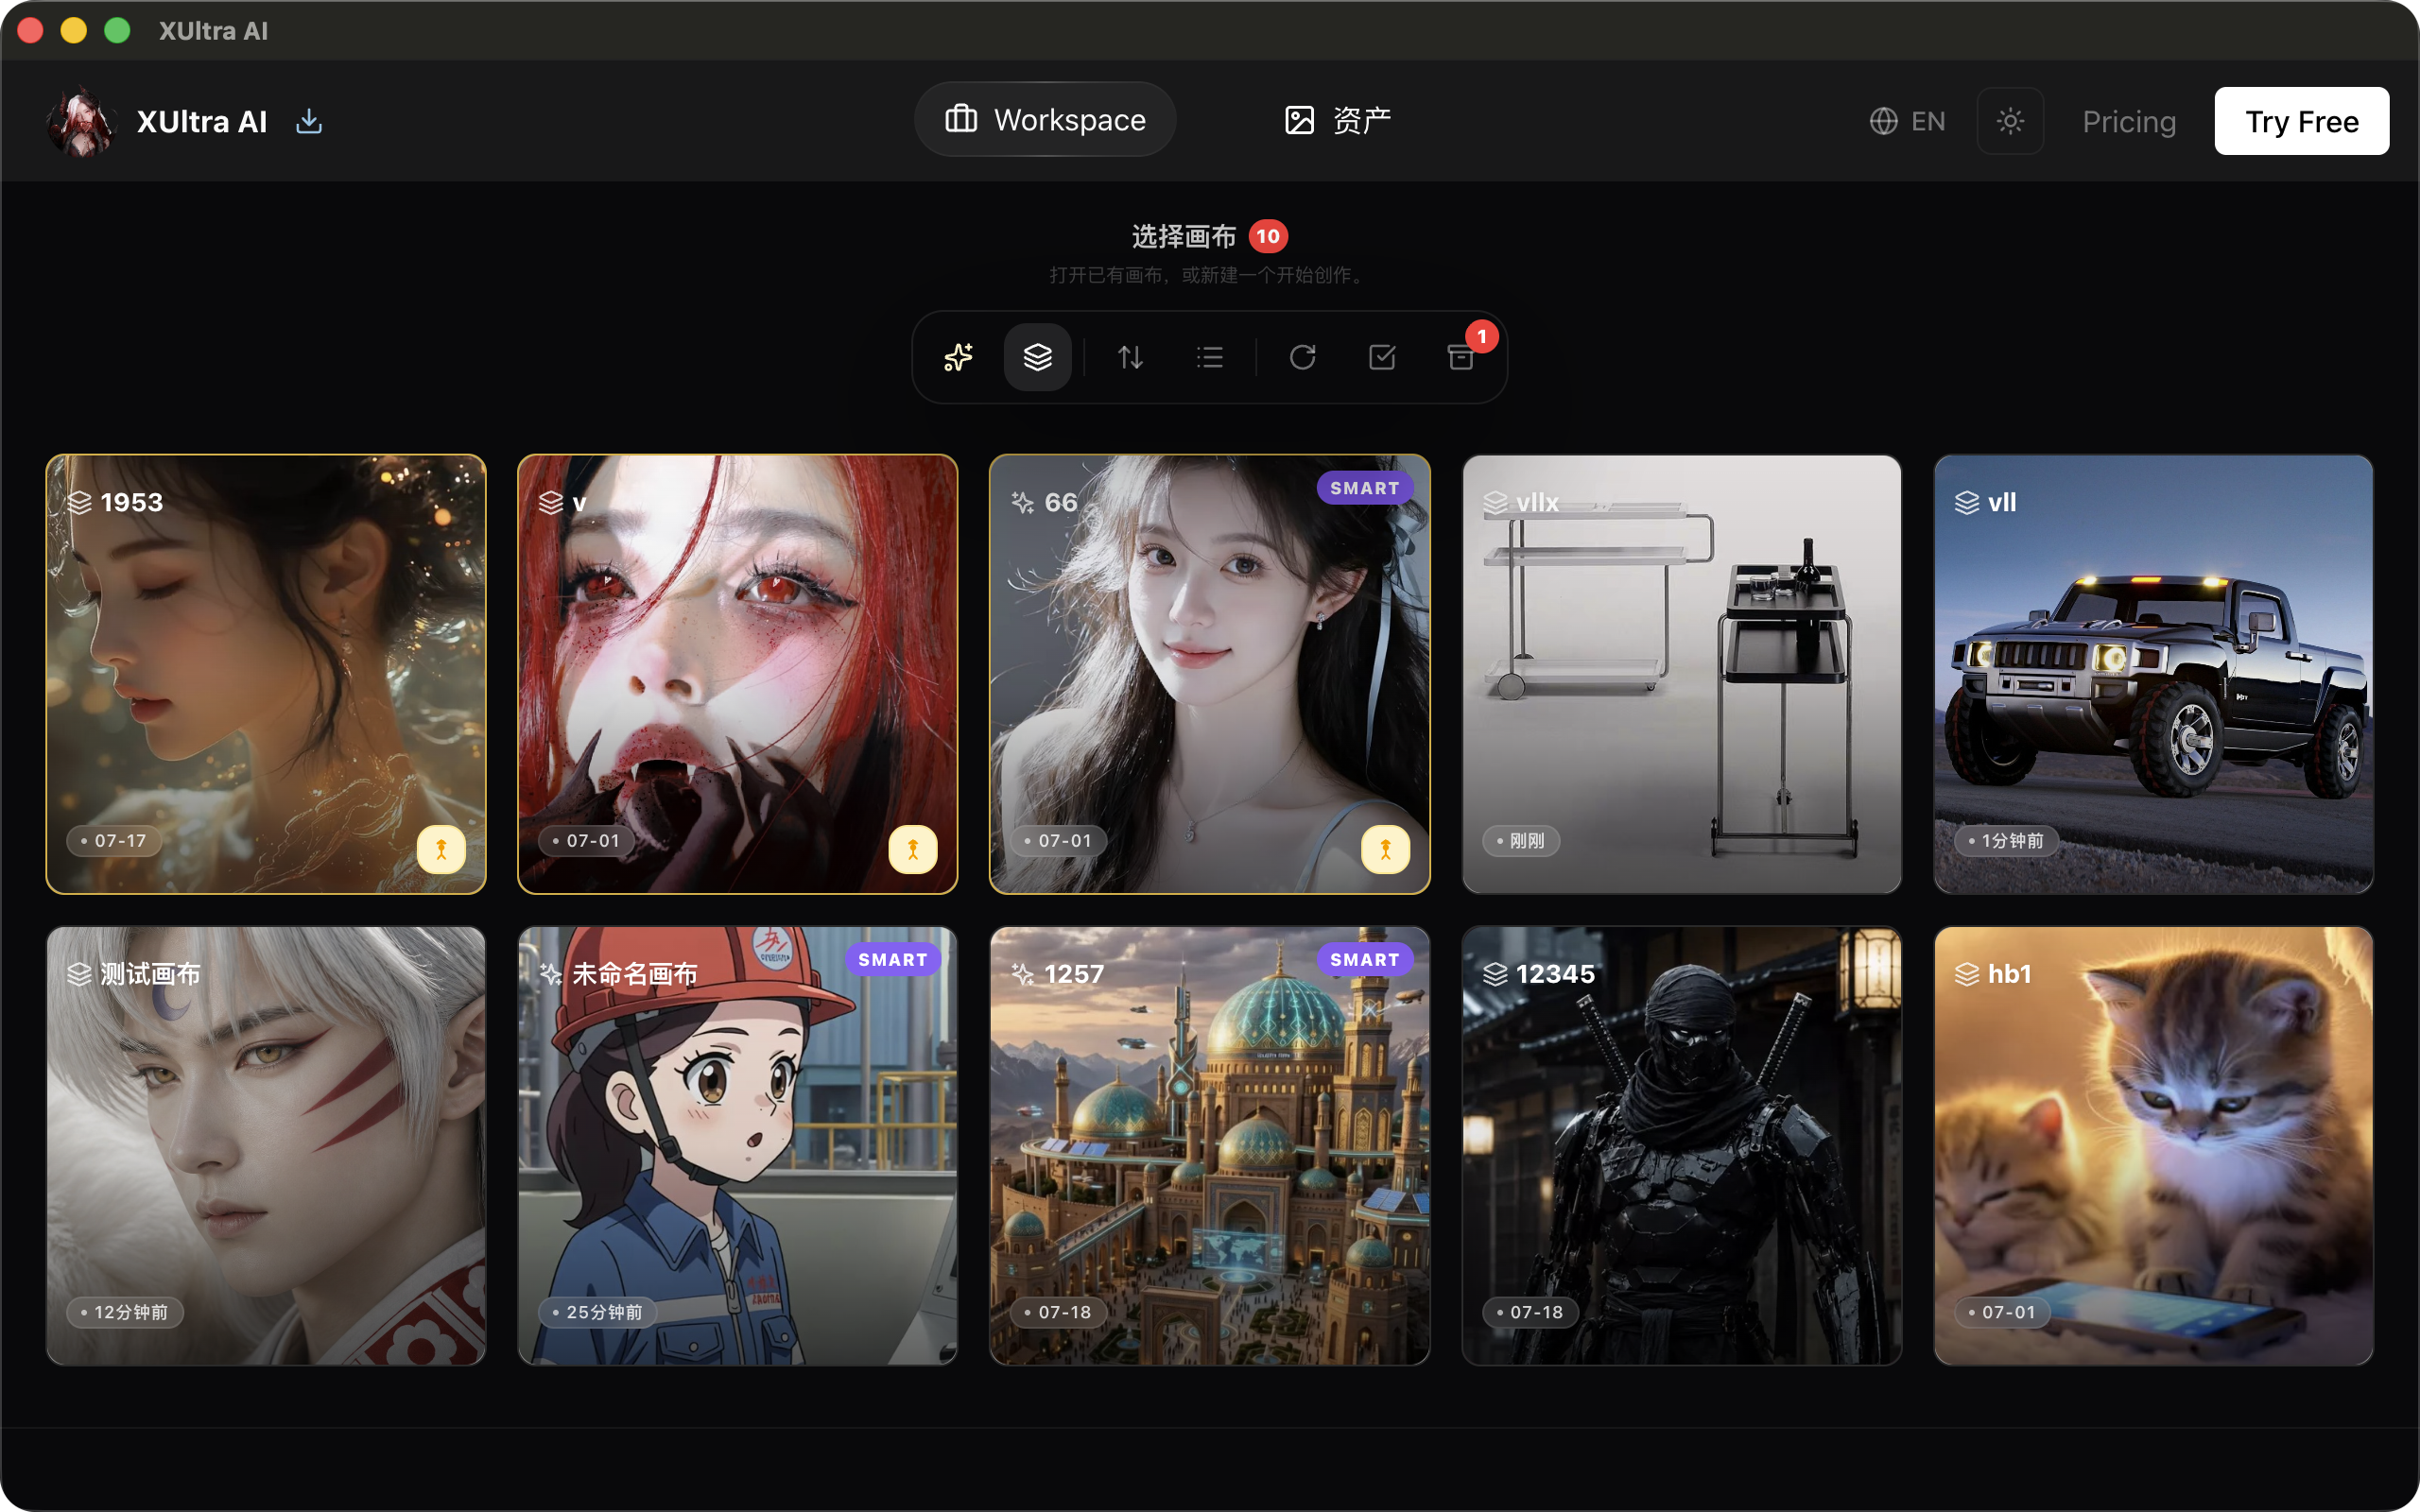Click the pin icon on canvas v
The image size is (2420, 1512).
pos(913,849)
